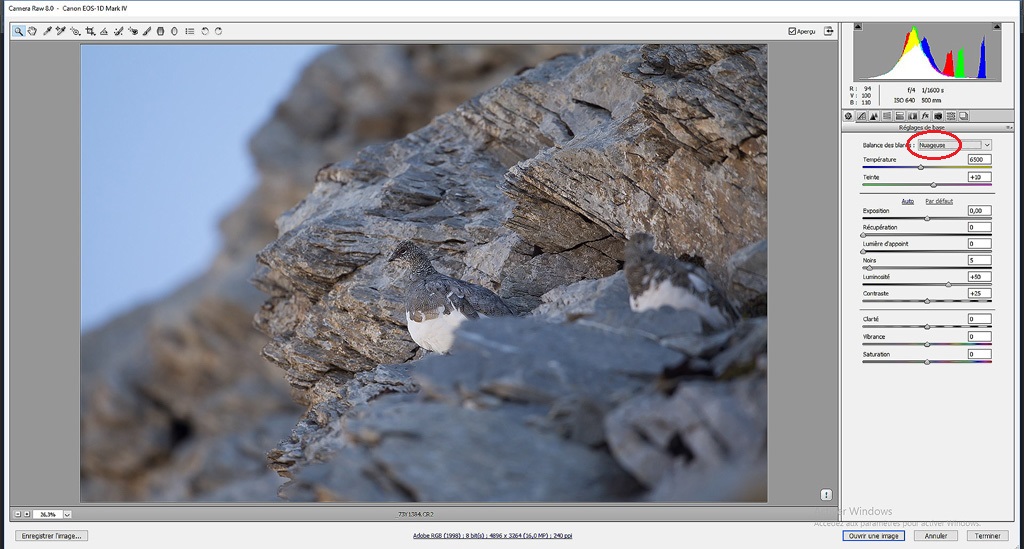
Task: Click the Ouvrir une image button
Action: (873, 535)
